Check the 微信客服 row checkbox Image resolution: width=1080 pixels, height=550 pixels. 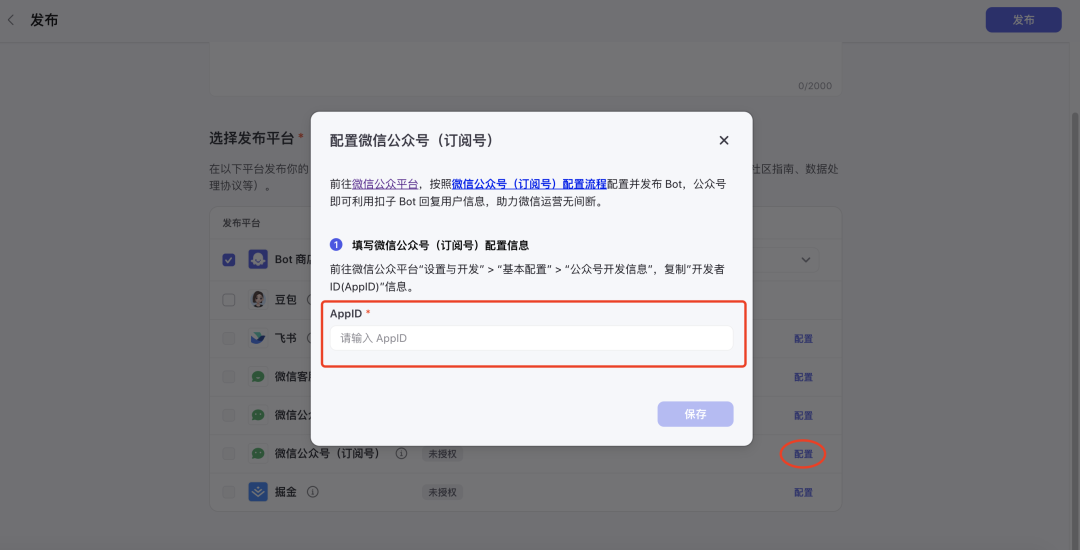click(229, 377)
